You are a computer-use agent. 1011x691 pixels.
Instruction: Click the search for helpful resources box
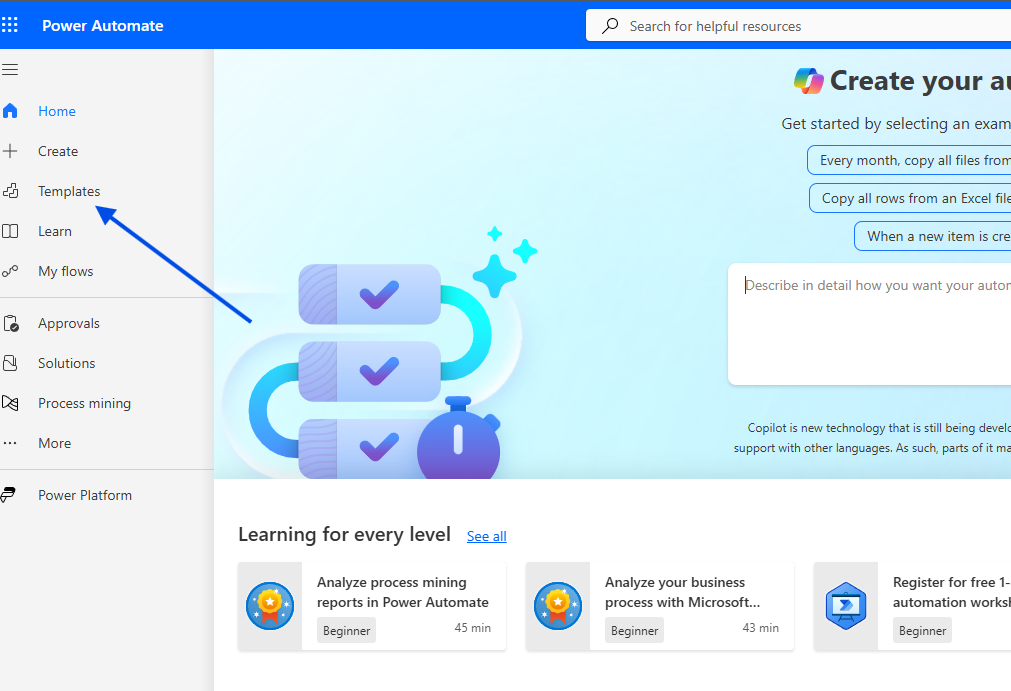point(800,26)
